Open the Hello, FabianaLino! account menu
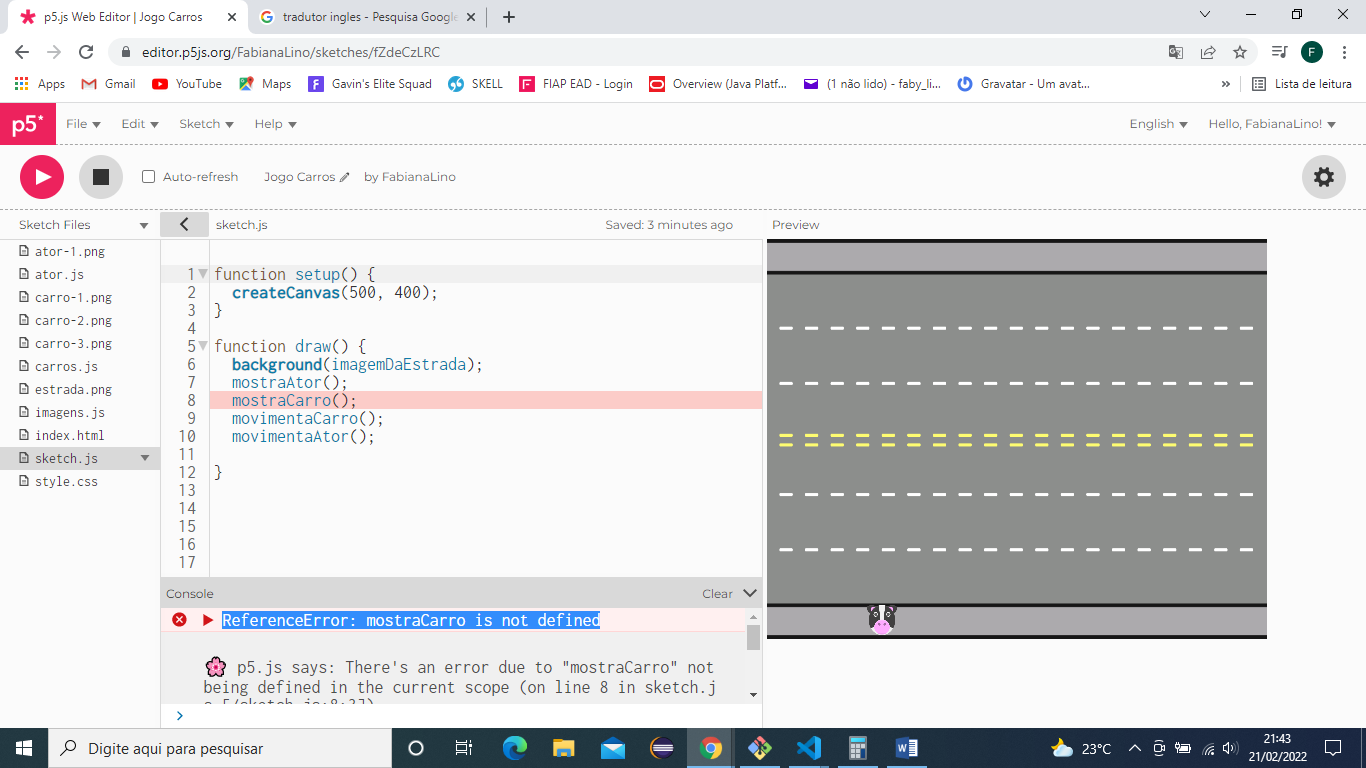Viewport: 1366px width, 768px height. (x=1272, y=124)
